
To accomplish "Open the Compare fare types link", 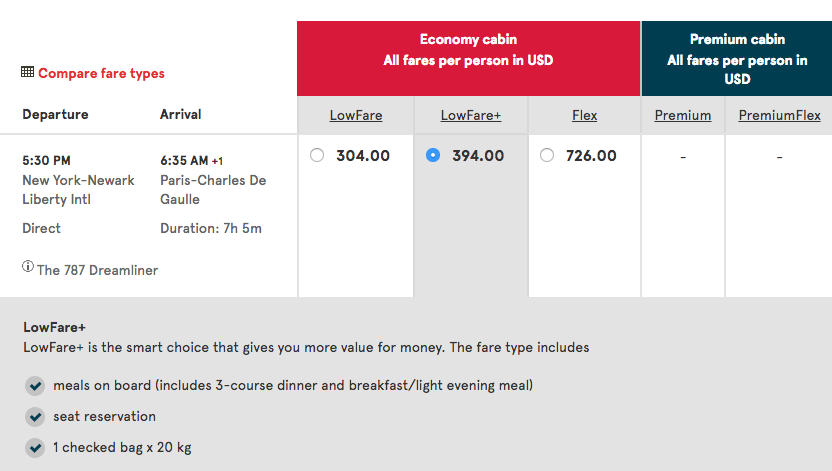I will [101, 73].
